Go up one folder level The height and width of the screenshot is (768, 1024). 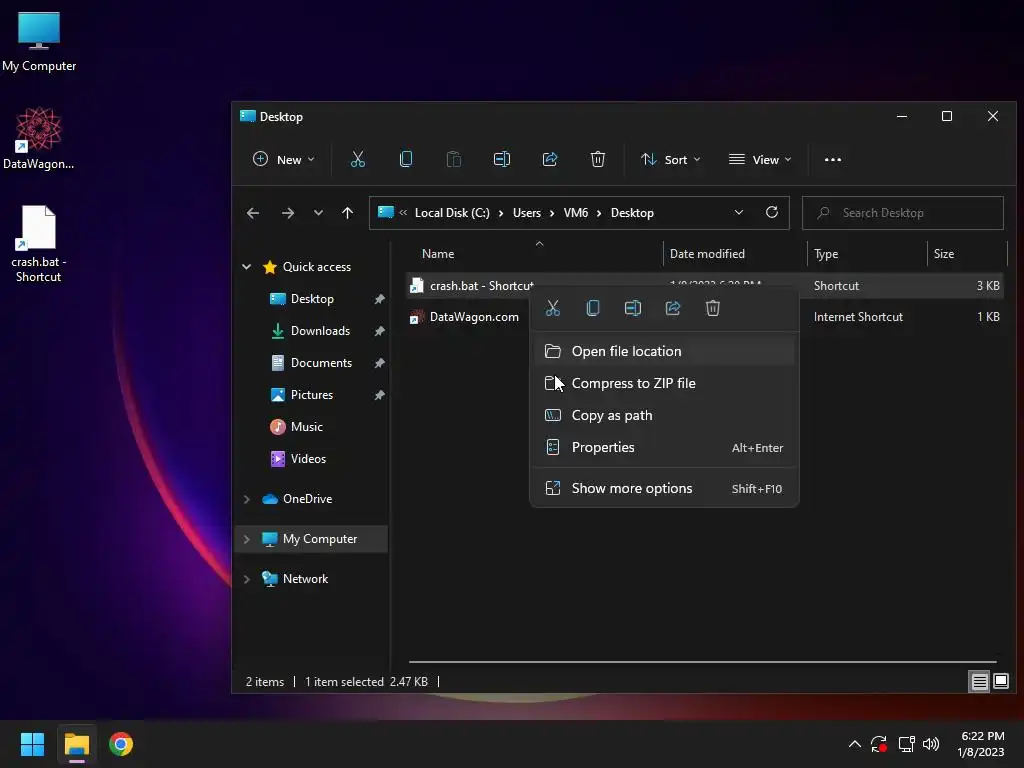(347, 213)
